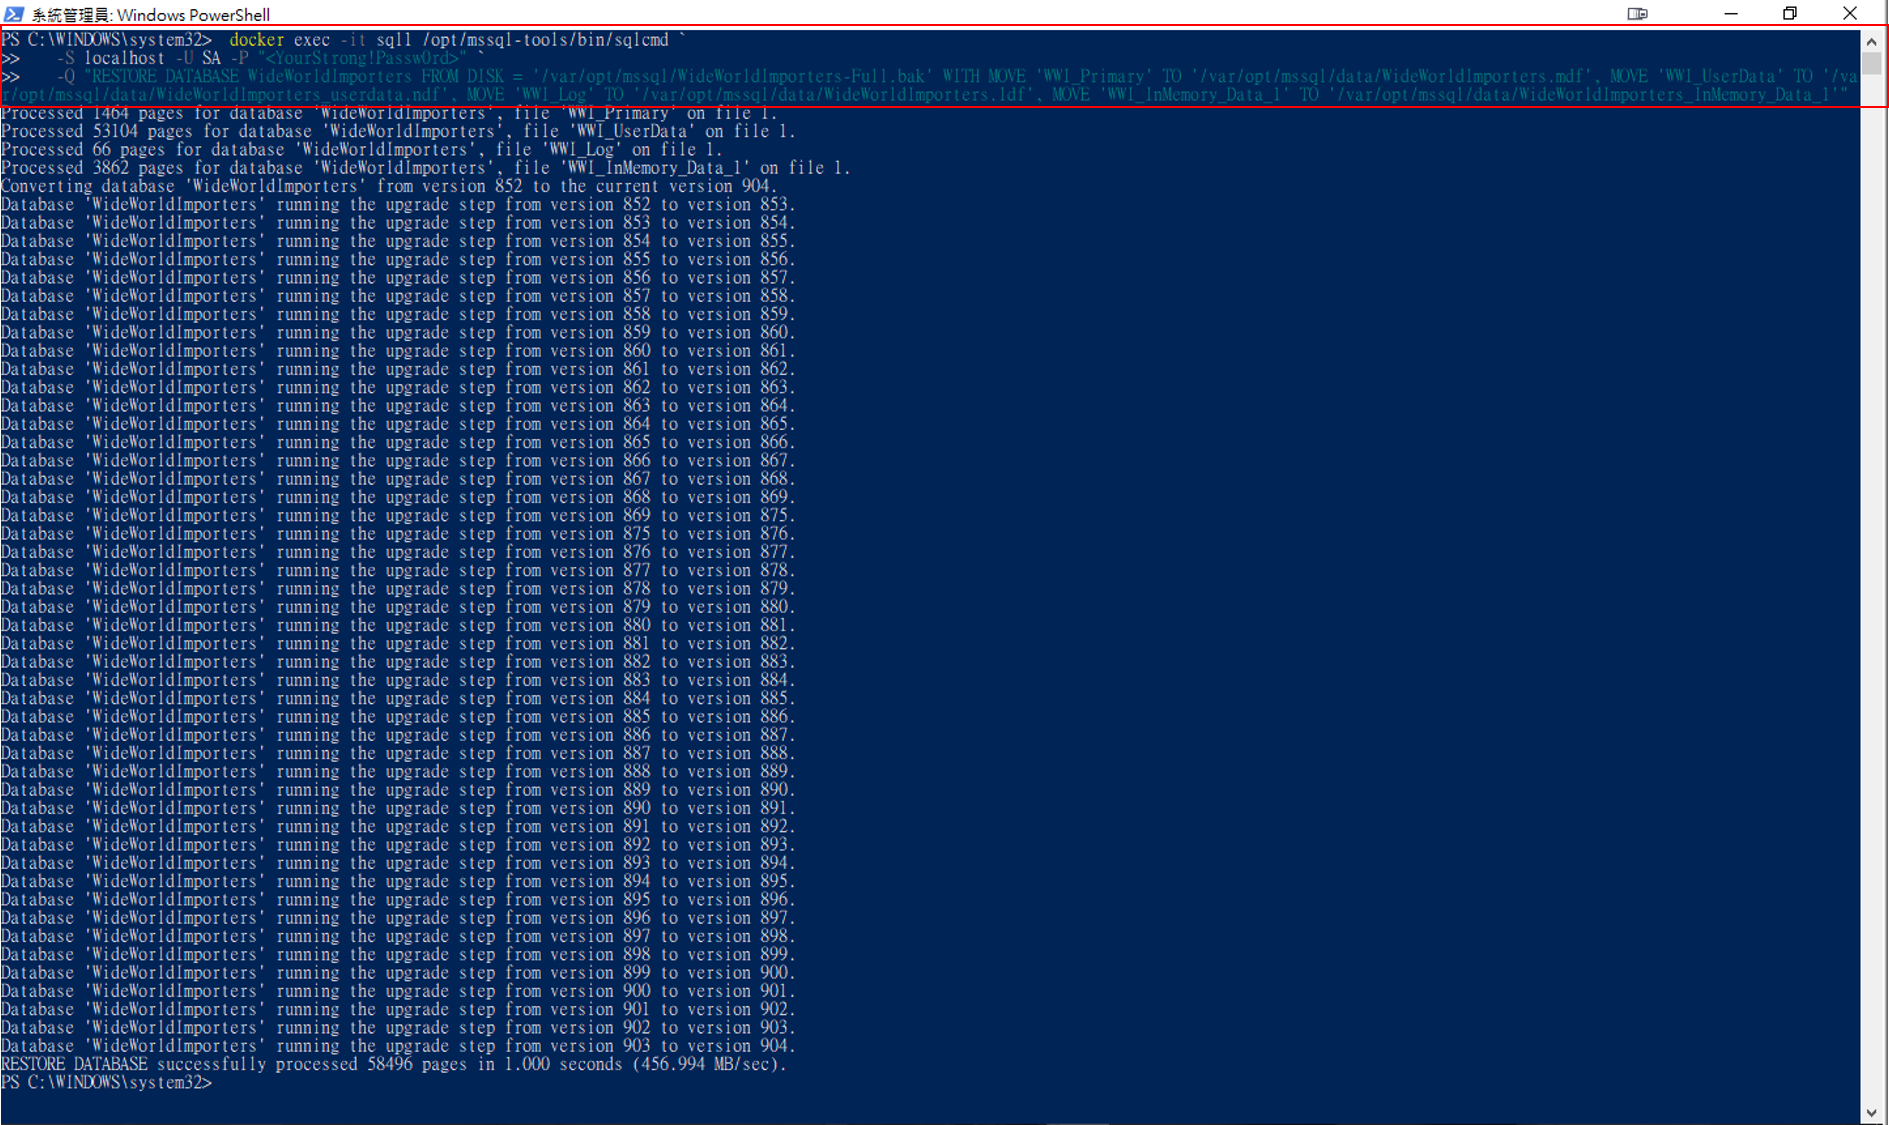Click the upgrade line from version 869 to 875
Image resolution: width=1889 pixels, height=1125 pixels.
(398, 516)
